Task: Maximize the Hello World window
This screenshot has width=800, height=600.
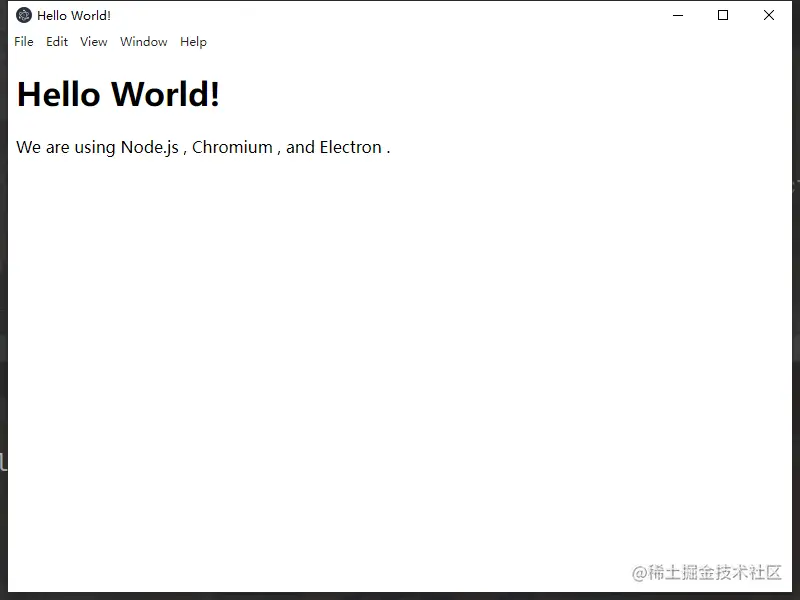Action: [723, 15]
